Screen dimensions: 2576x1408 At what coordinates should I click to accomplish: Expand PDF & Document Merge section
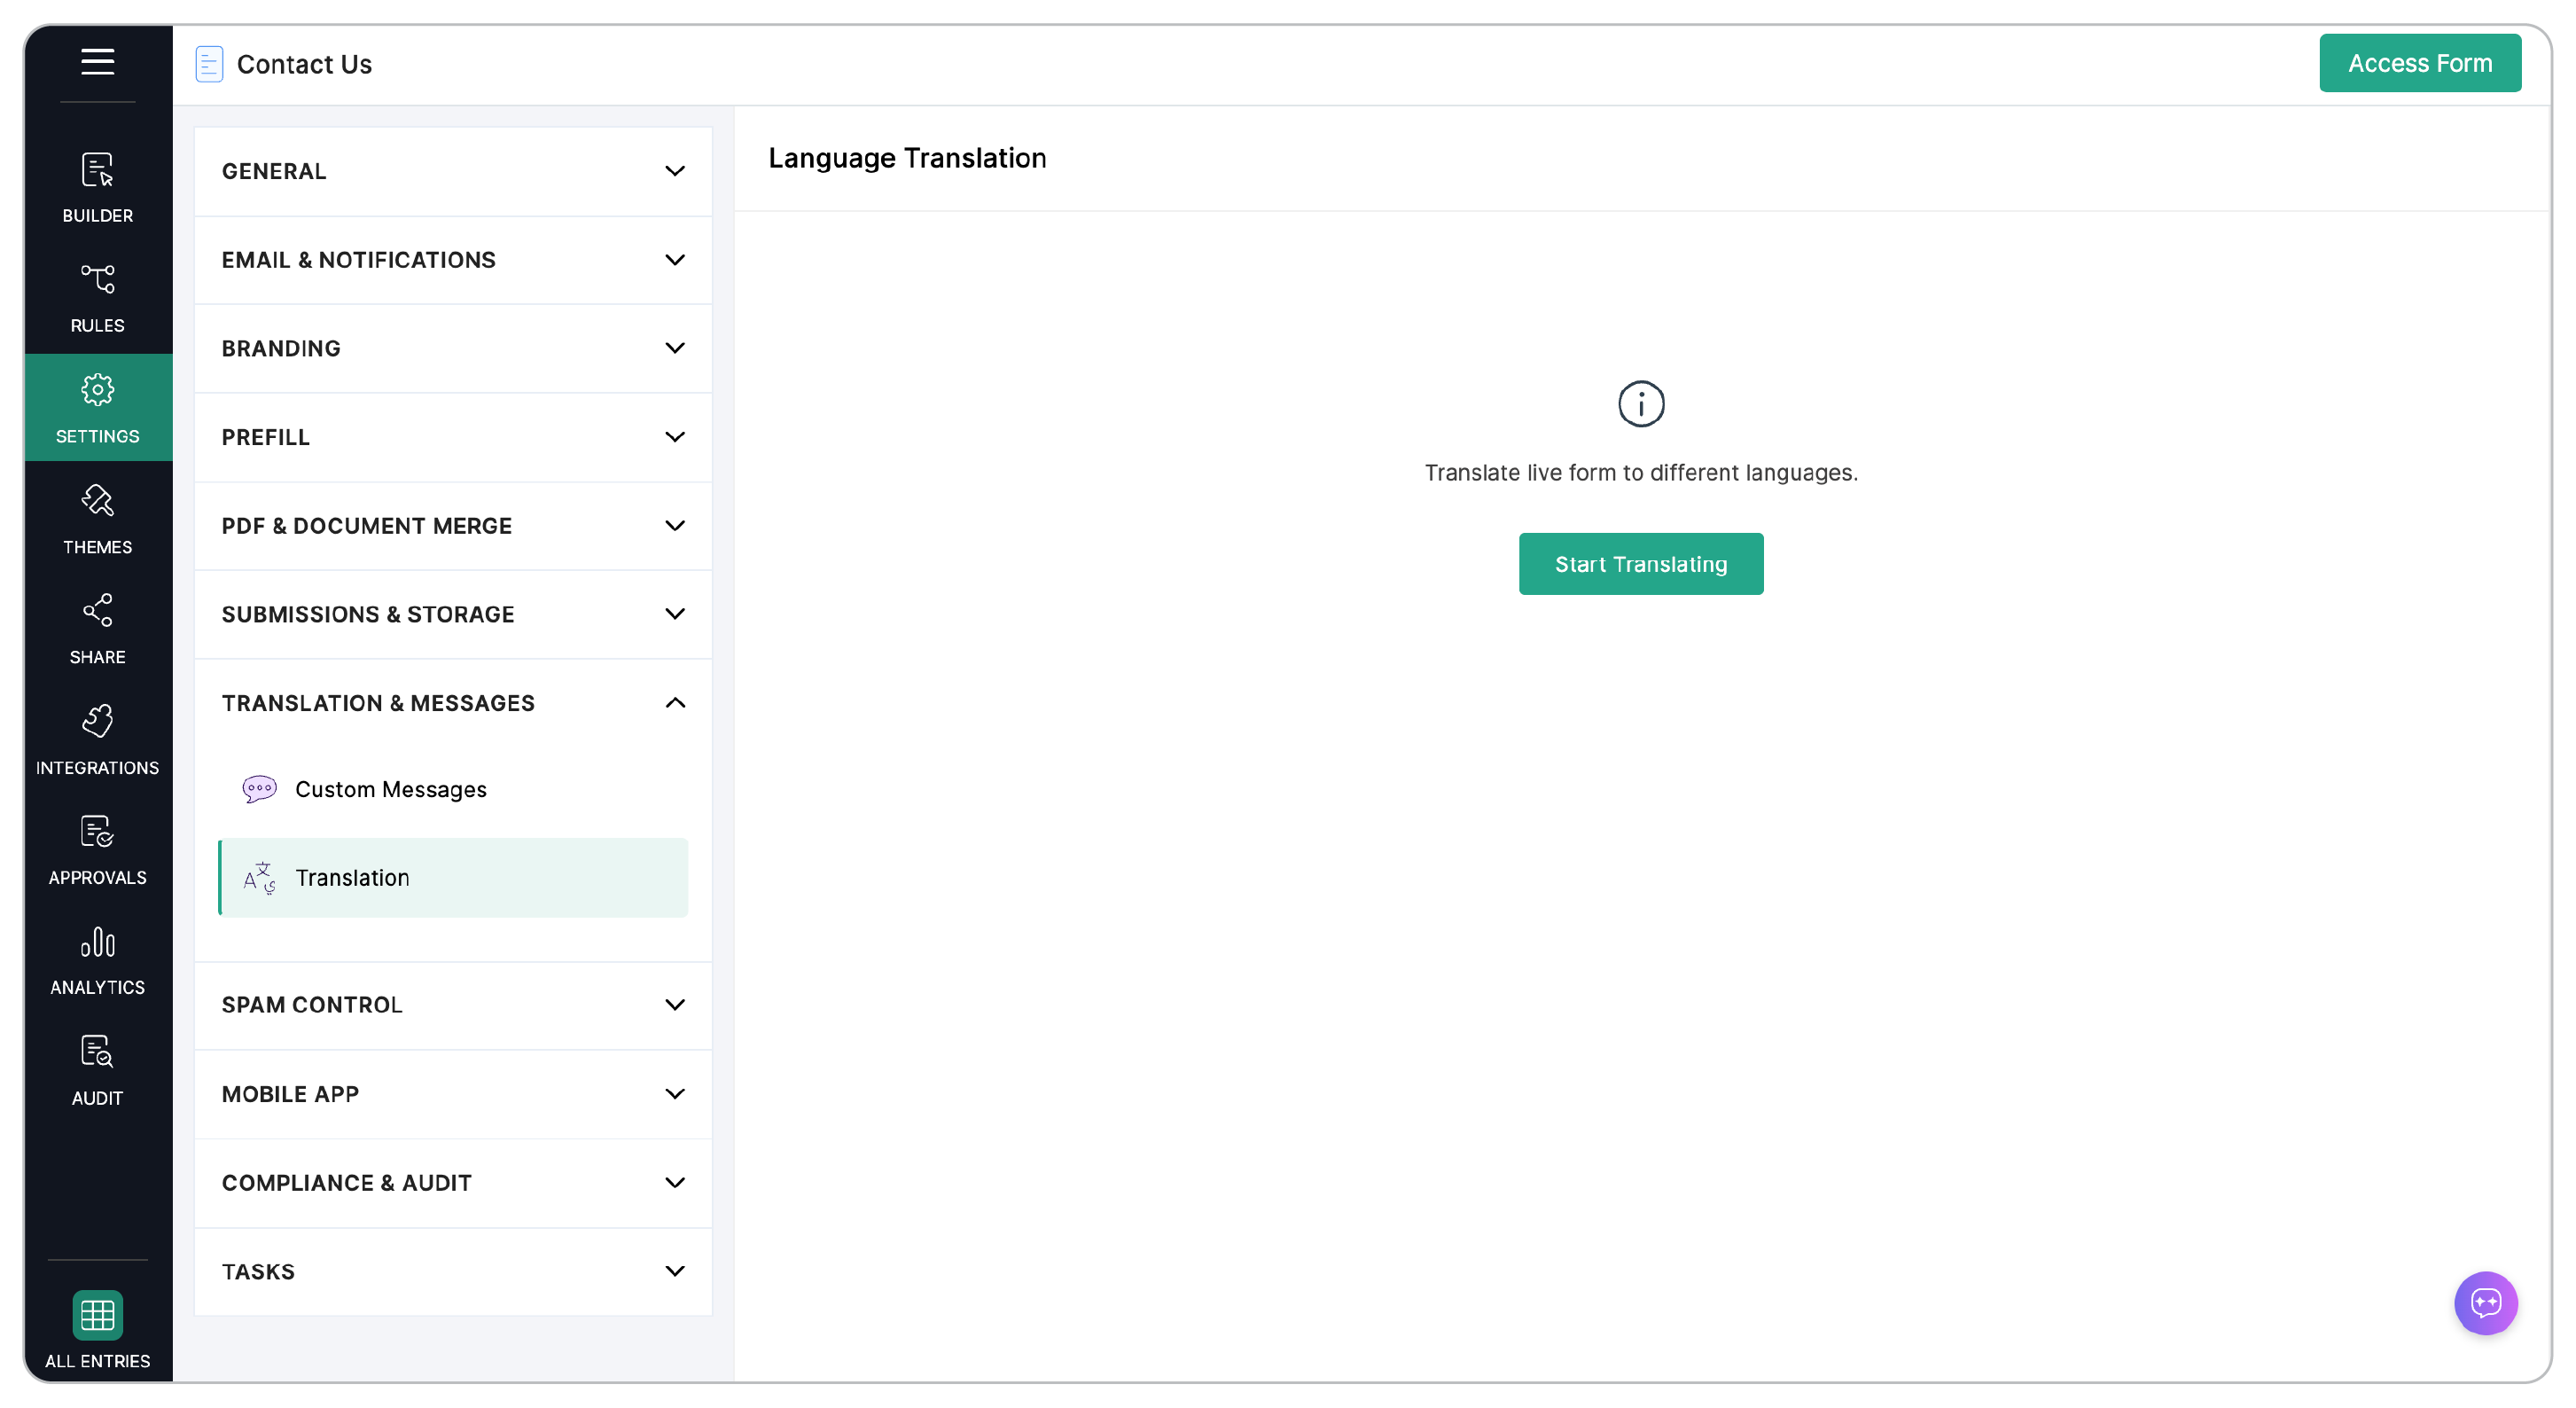453,526
